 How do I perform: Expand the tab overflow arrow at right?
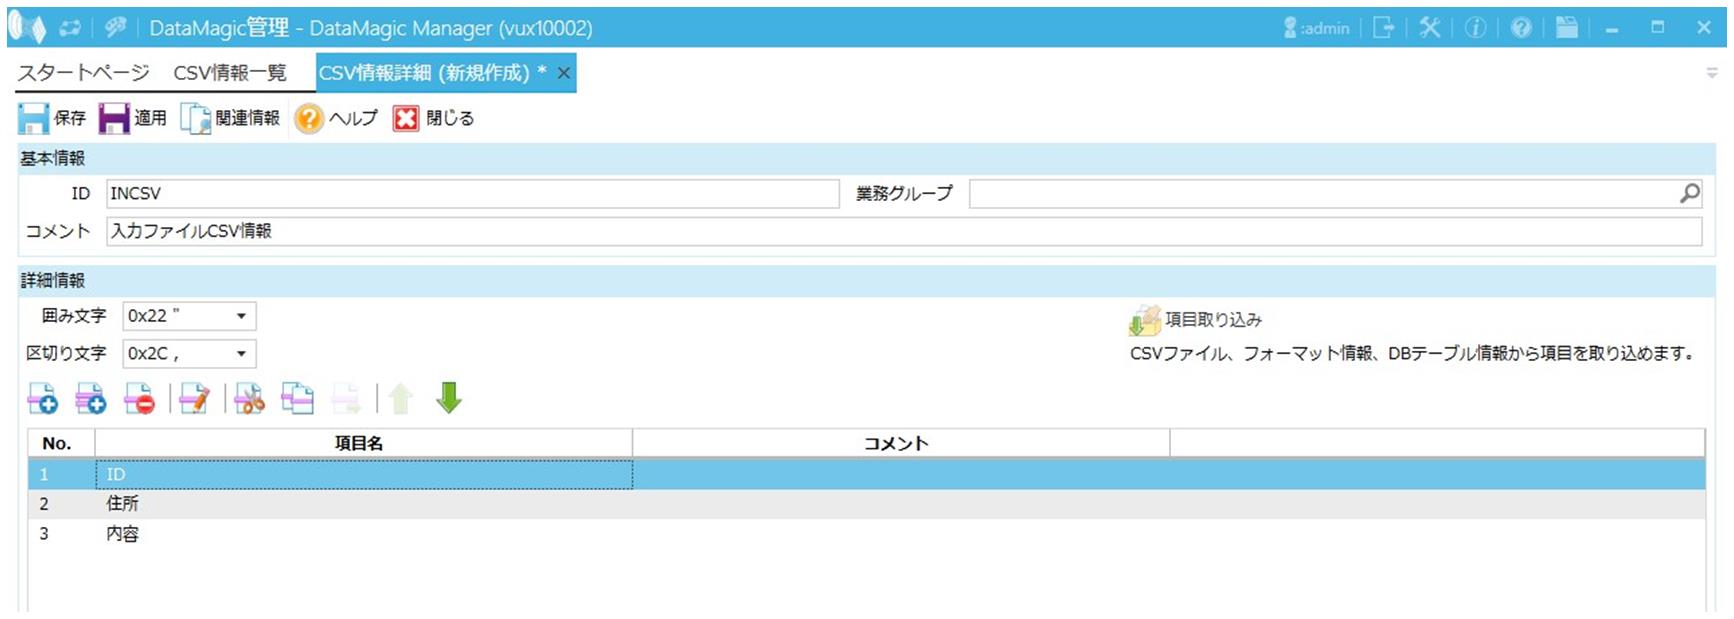1712,73
